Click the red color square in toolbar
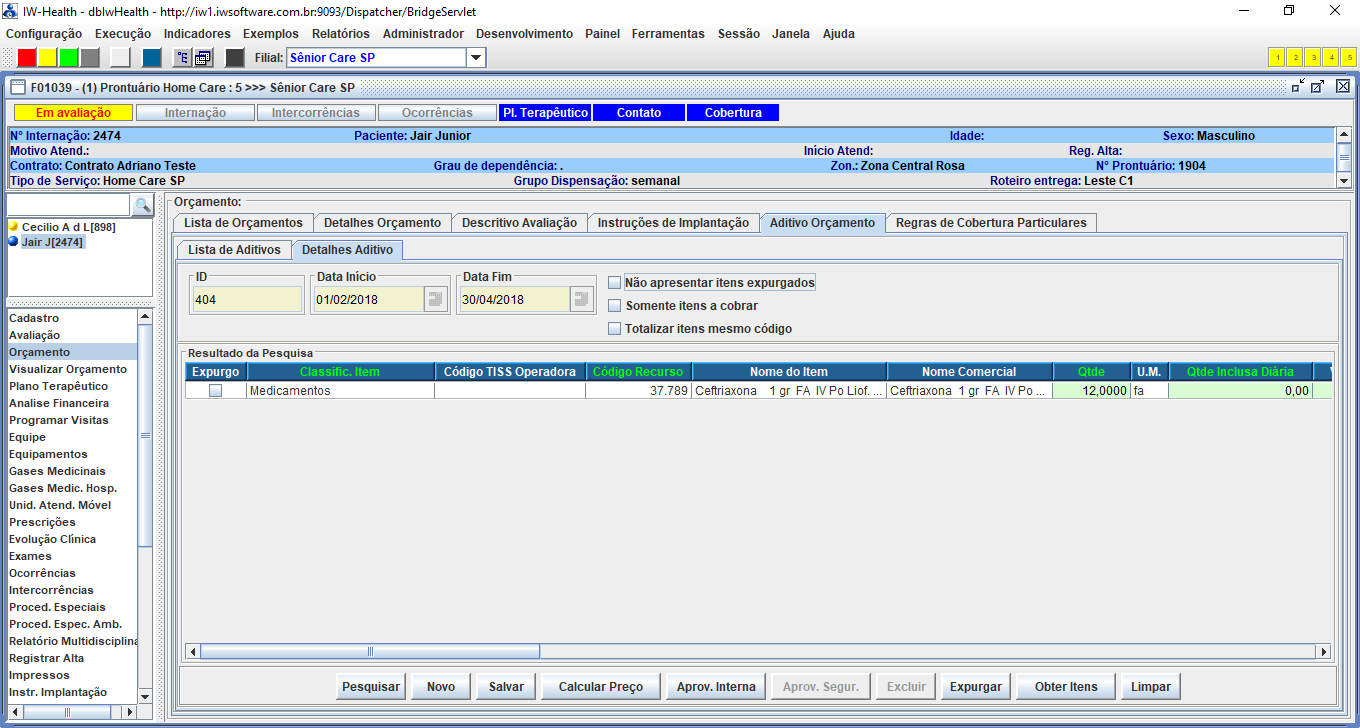This screenshot has width=1360, height=728. [27, 58]
